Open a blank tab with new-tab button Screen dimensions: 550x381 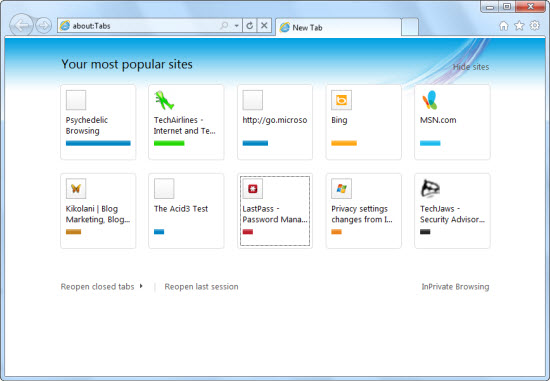click(410, 27)
